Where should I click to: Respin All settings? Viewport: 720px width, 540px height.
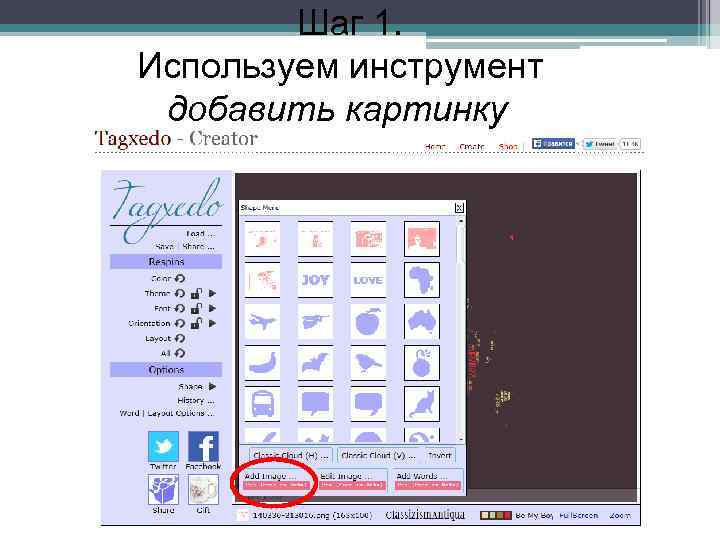pyautogui.click(x=180, y=353)
